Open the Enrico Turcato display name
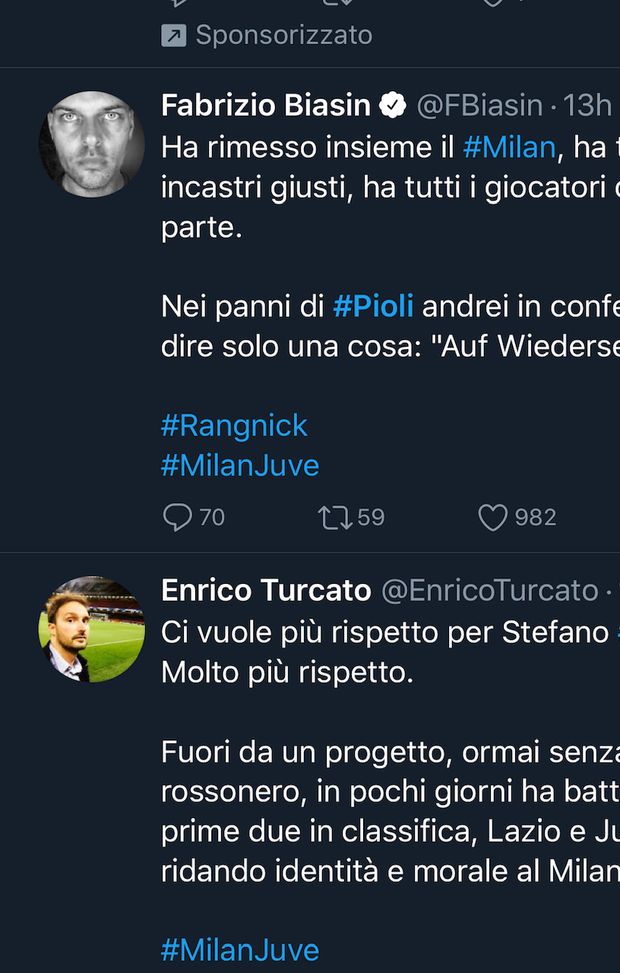 tap(266, 591)
